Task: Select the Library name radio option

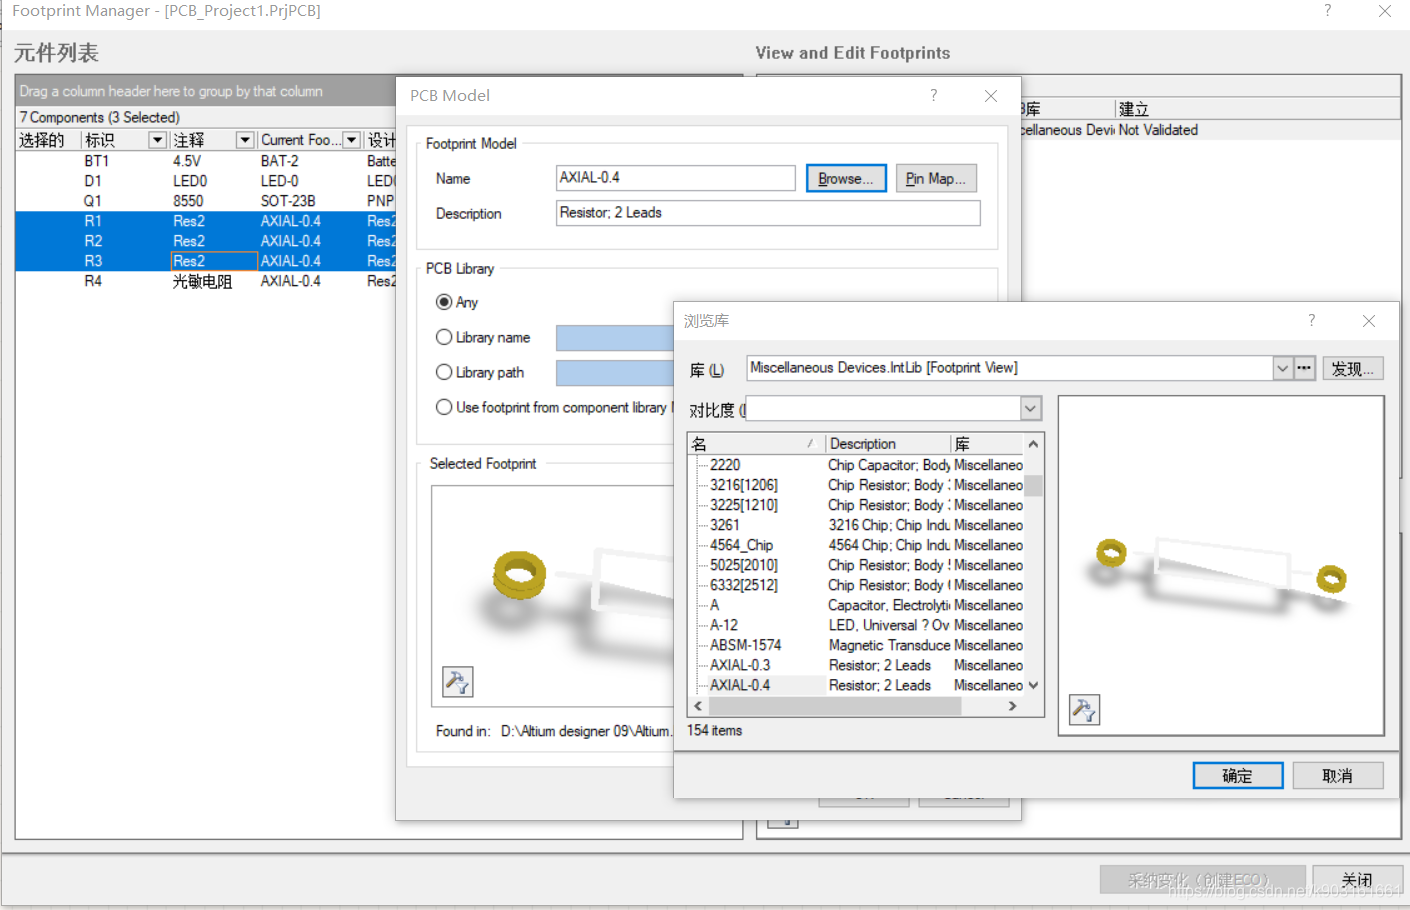Action: (444, 338)
